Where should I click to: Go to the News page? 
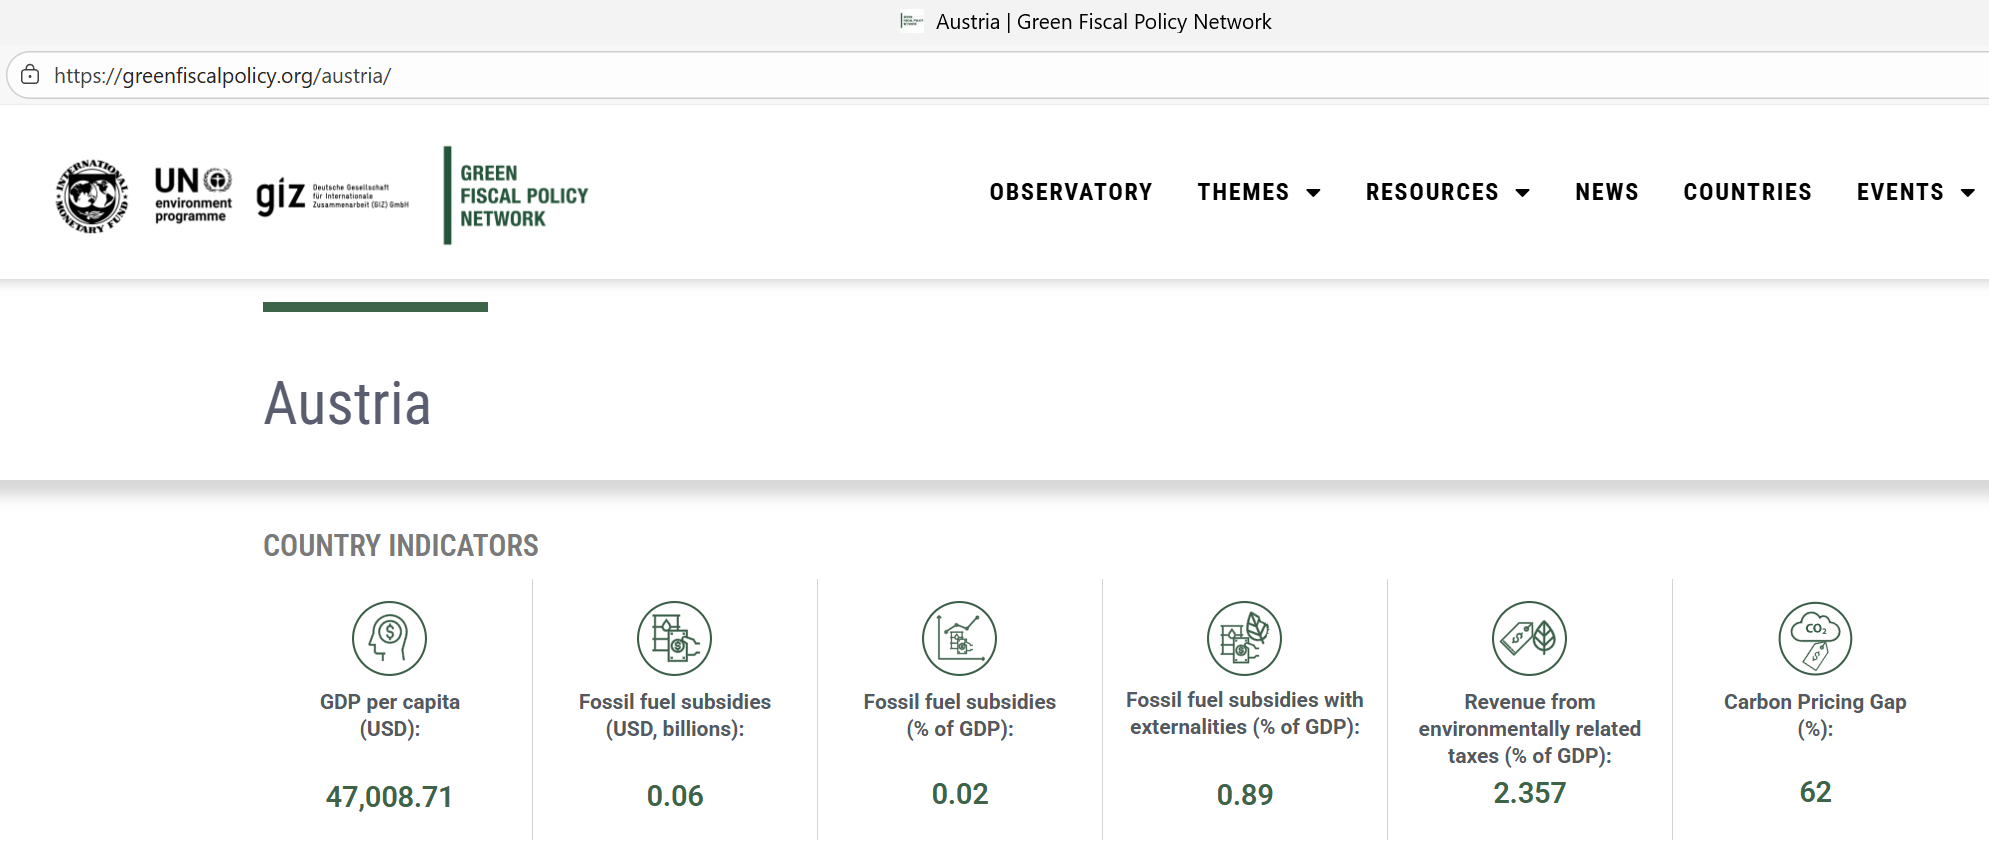(1606, 192)
